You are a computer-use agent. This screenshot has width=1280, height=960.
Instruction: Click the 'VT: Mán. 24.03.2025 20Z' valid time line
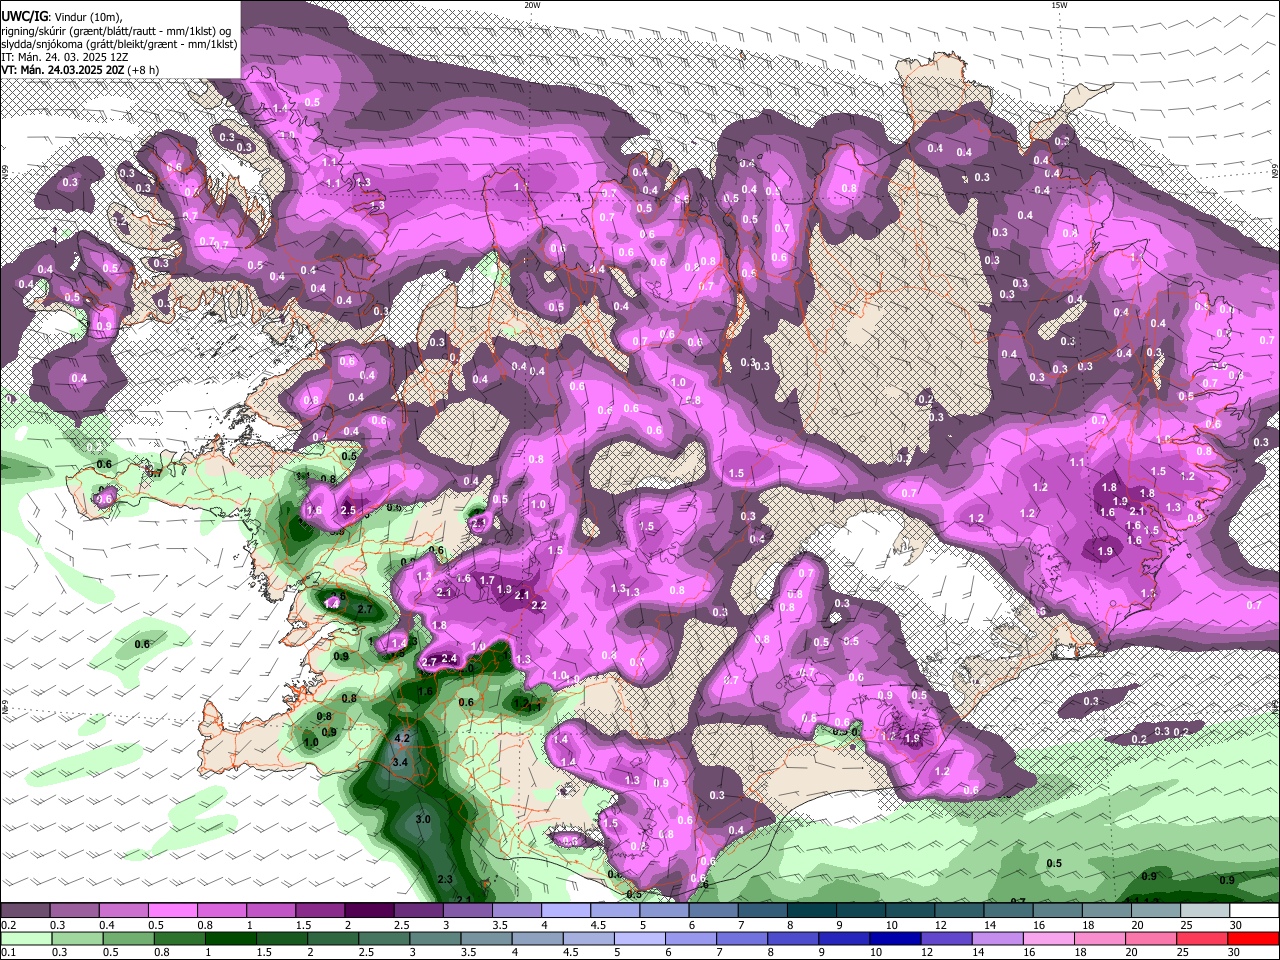pos(80,71)
